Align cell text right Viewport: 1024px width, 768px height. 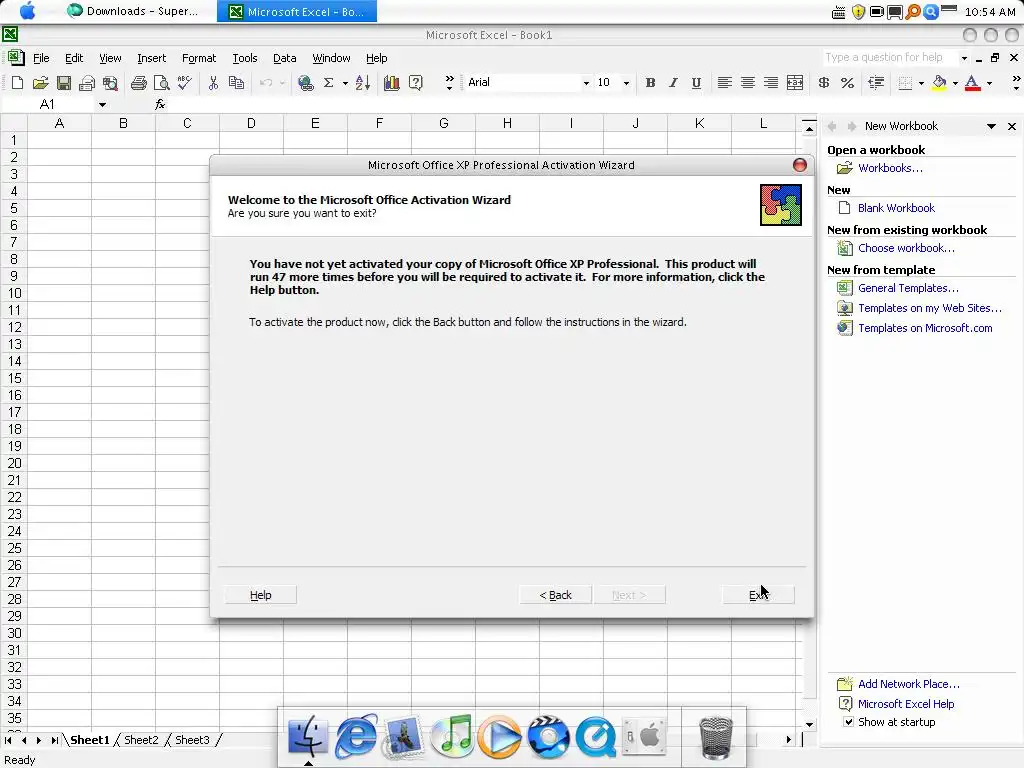pyautogui.click(x=771, y=83)
